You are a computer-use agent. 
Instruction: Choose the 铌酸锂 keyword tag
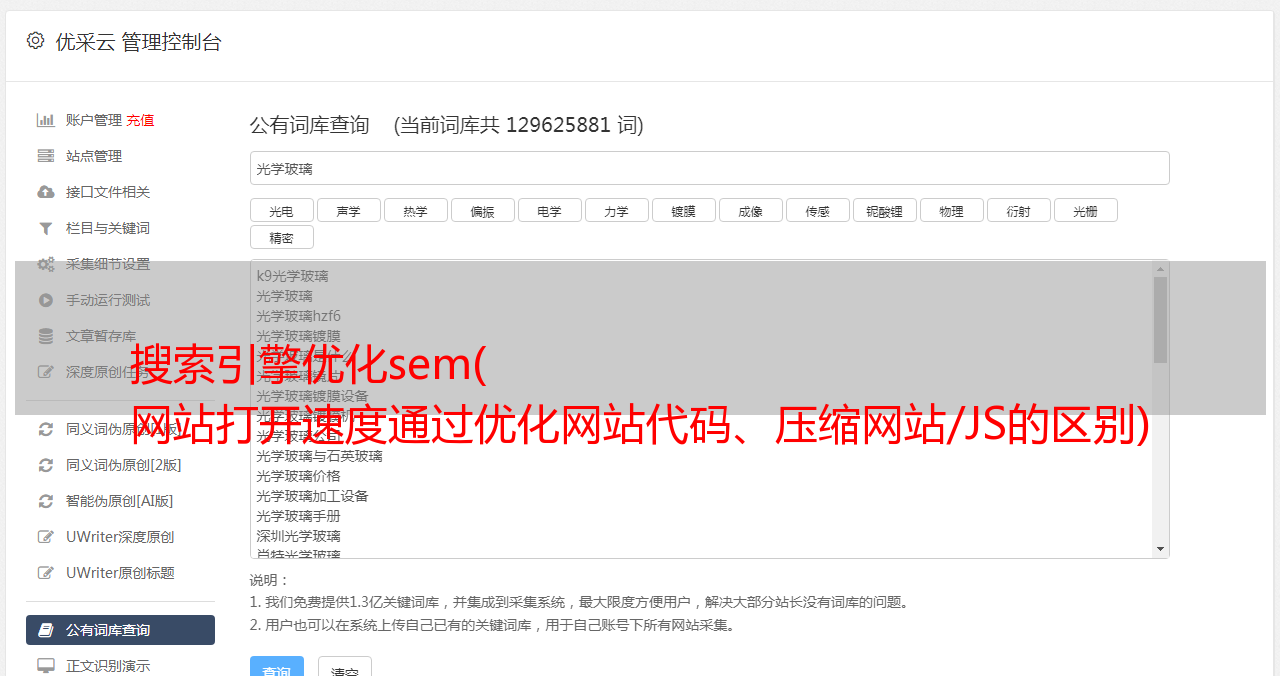click(x=885, y=211)
